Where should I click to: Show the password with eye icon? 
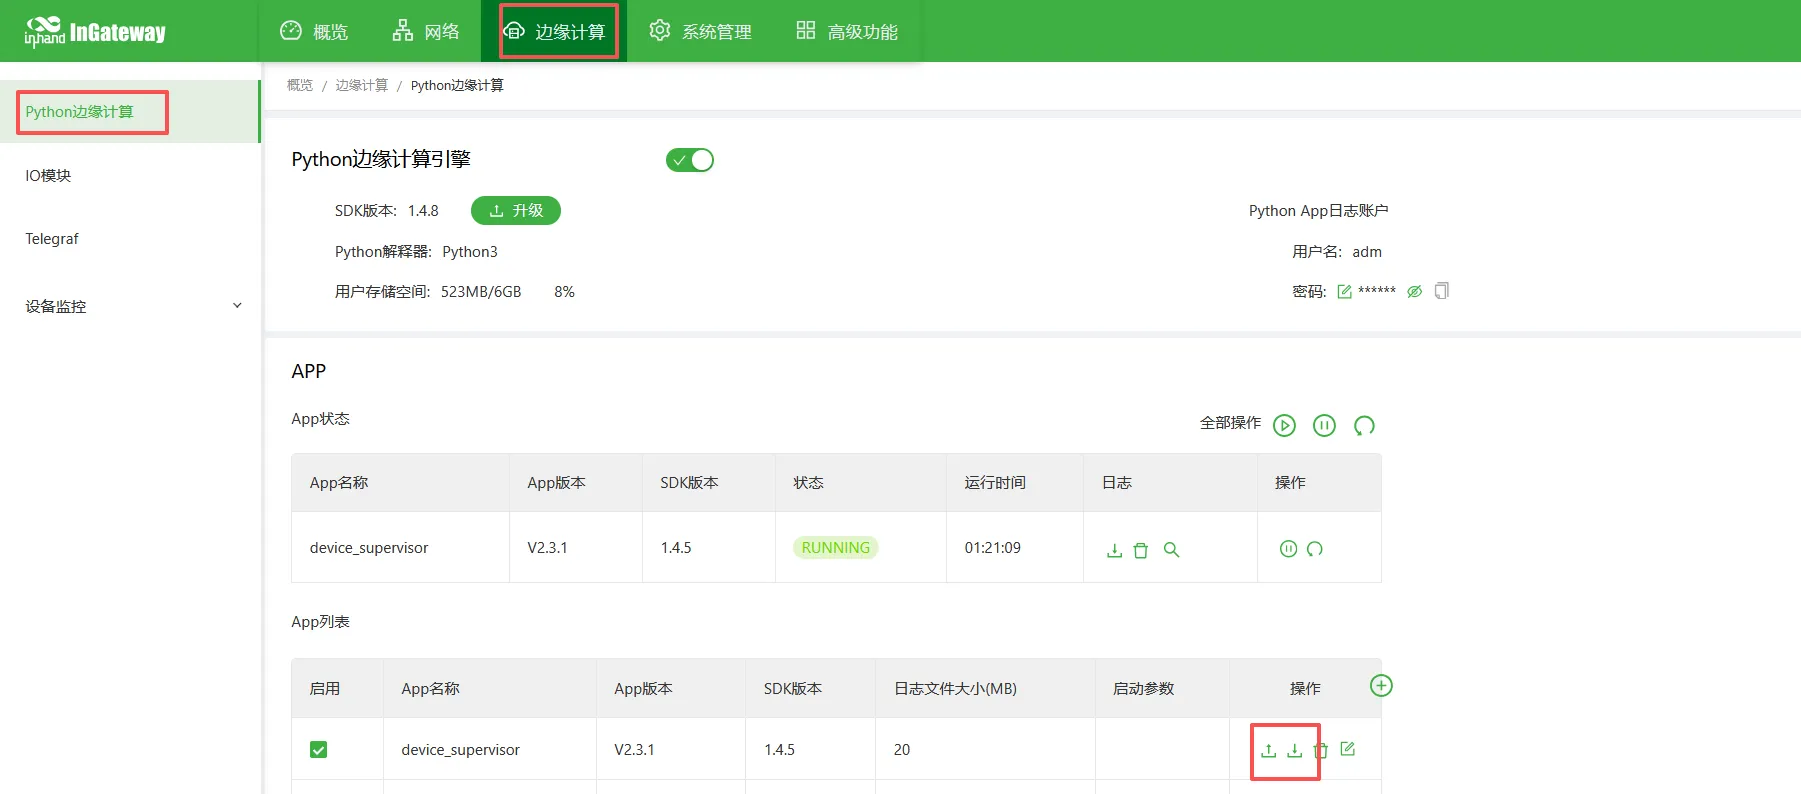tap(1414, 292)
